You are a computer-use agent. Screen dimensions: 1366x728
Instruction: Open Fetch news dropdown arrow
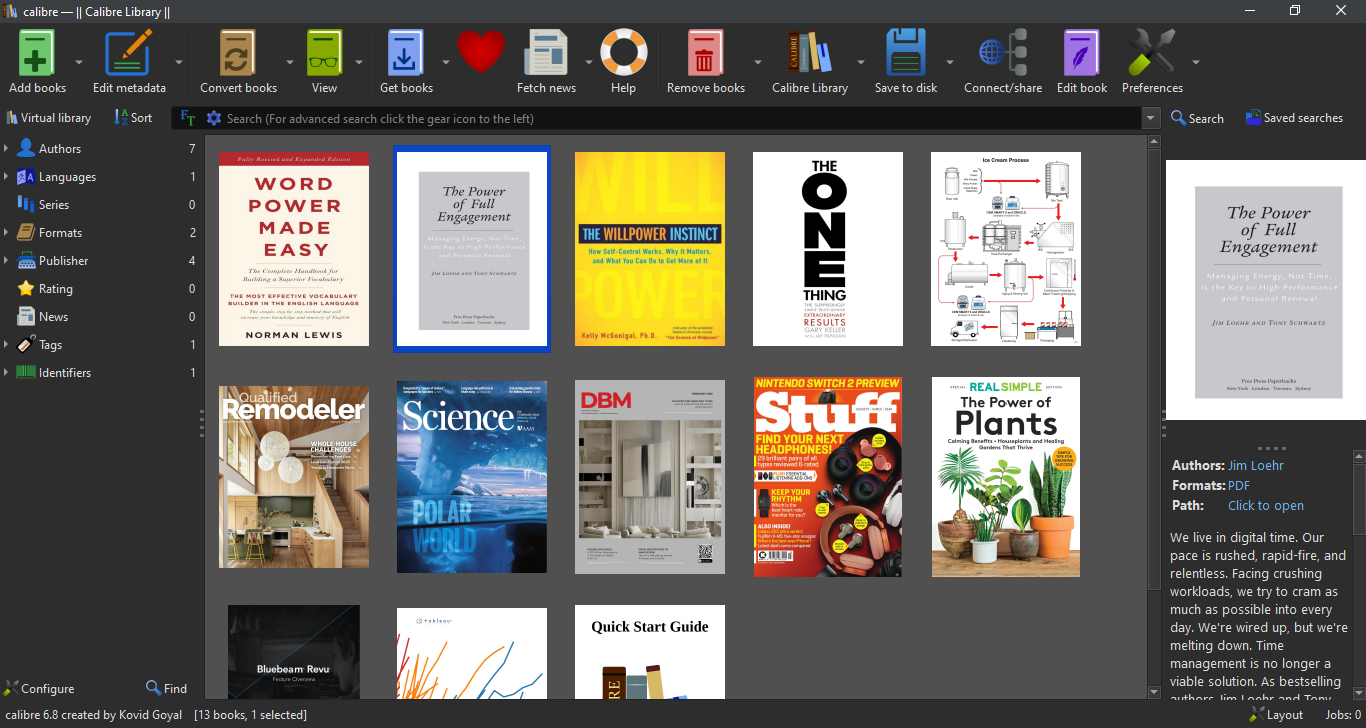[x=589, y=61]
